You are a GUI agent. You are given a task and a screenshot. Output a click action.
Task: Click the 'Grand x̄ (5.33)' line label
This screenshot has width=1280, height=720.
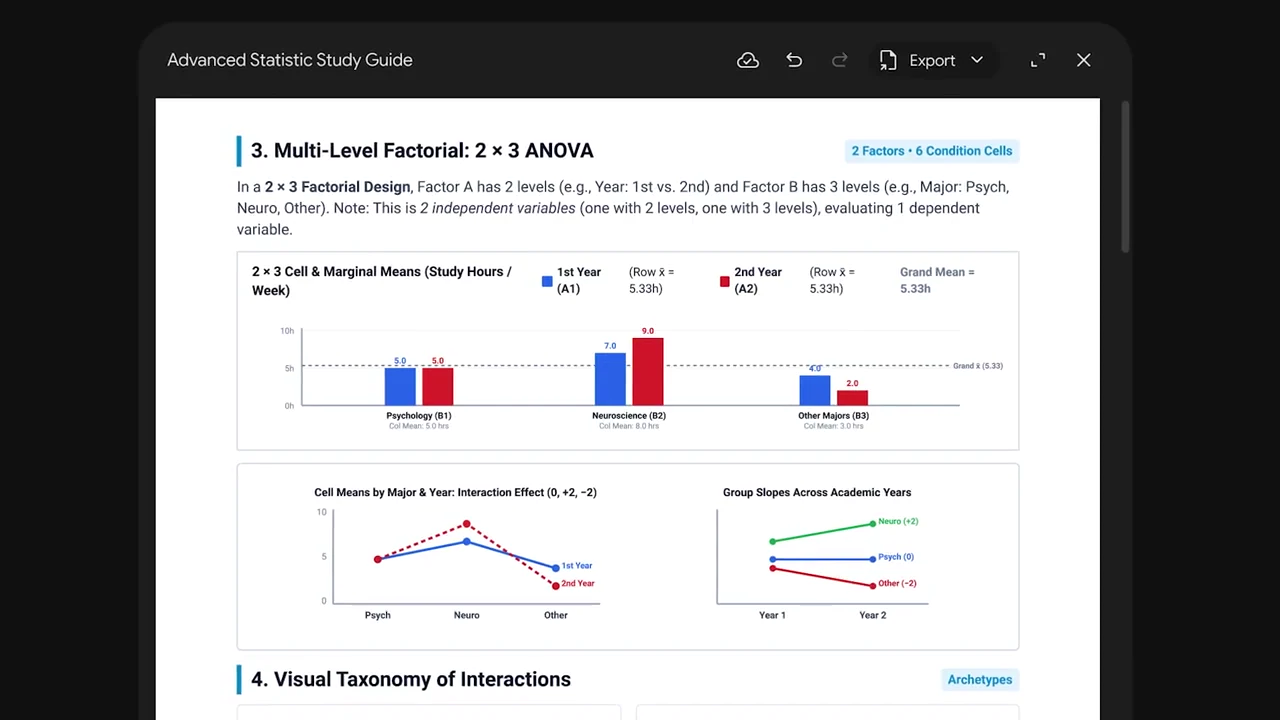tap(978, 366)
